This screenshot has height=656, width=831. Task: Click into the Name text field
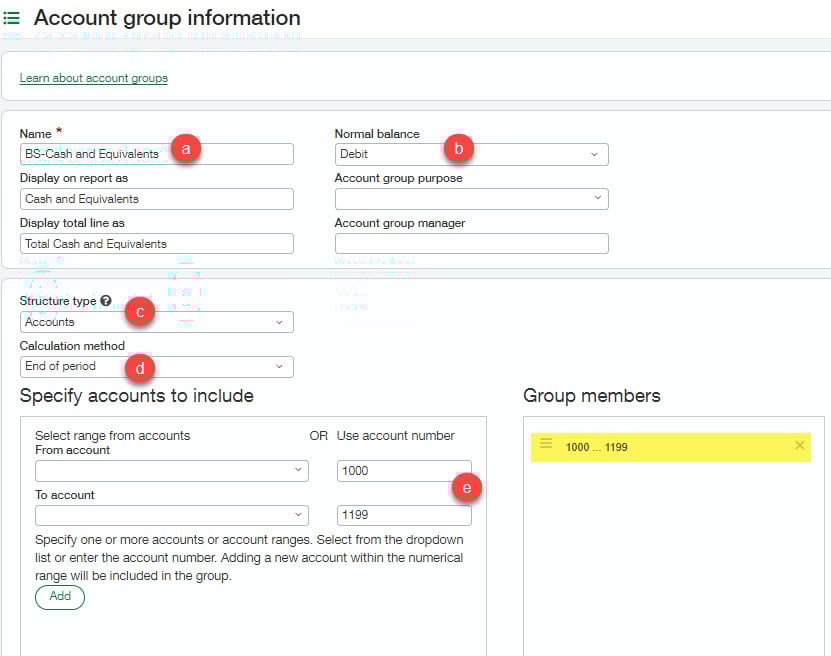tap(95, 154)
